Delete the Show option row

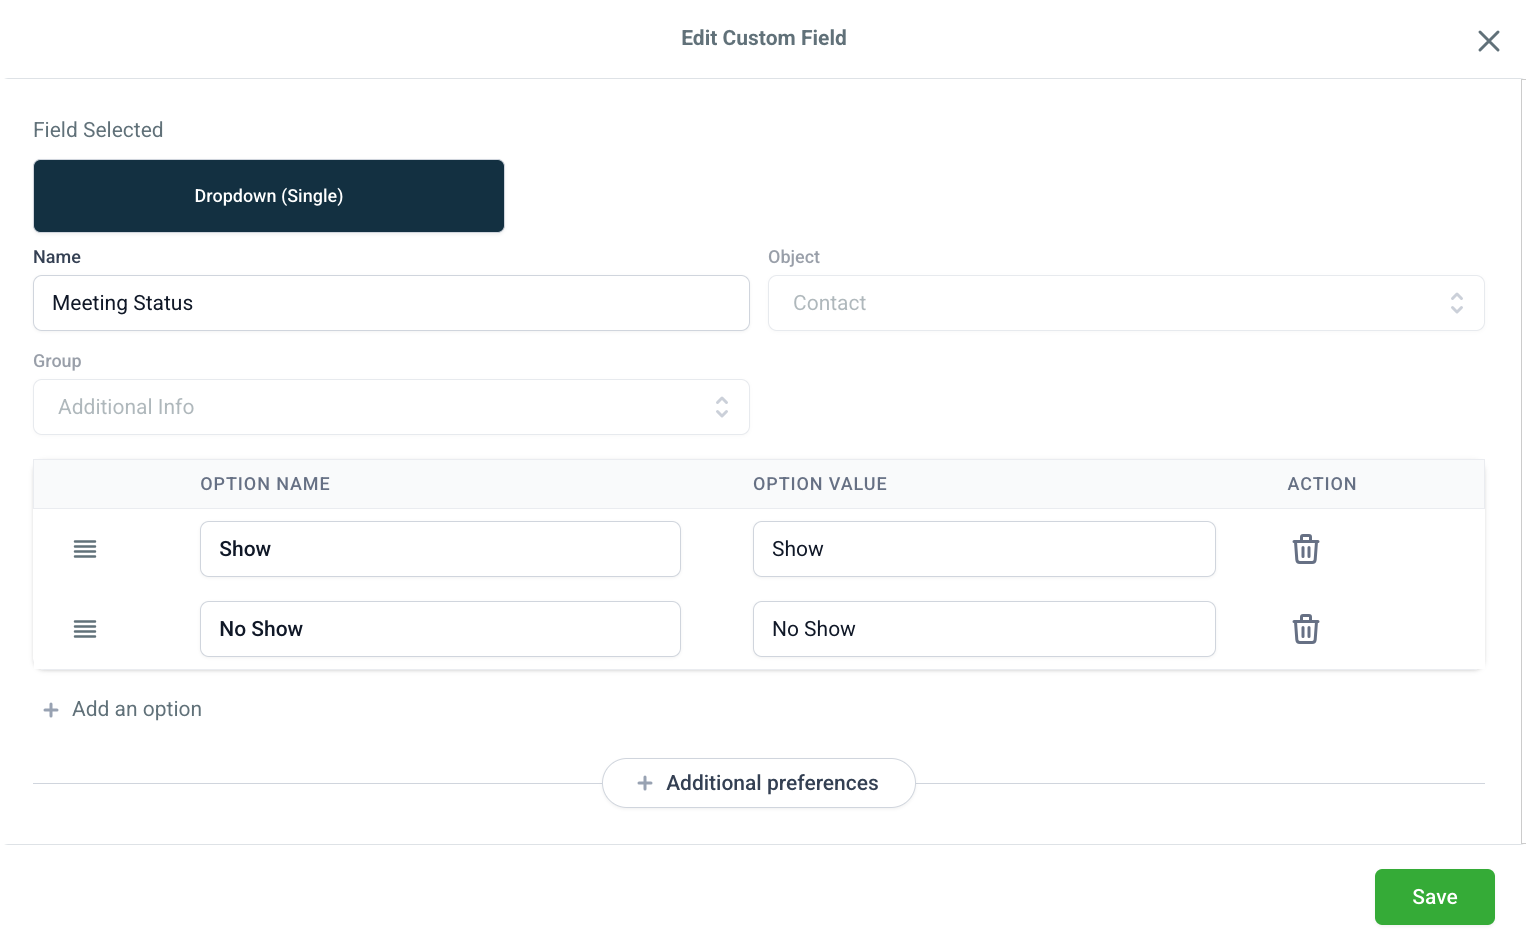click(x=1305, y=549)
